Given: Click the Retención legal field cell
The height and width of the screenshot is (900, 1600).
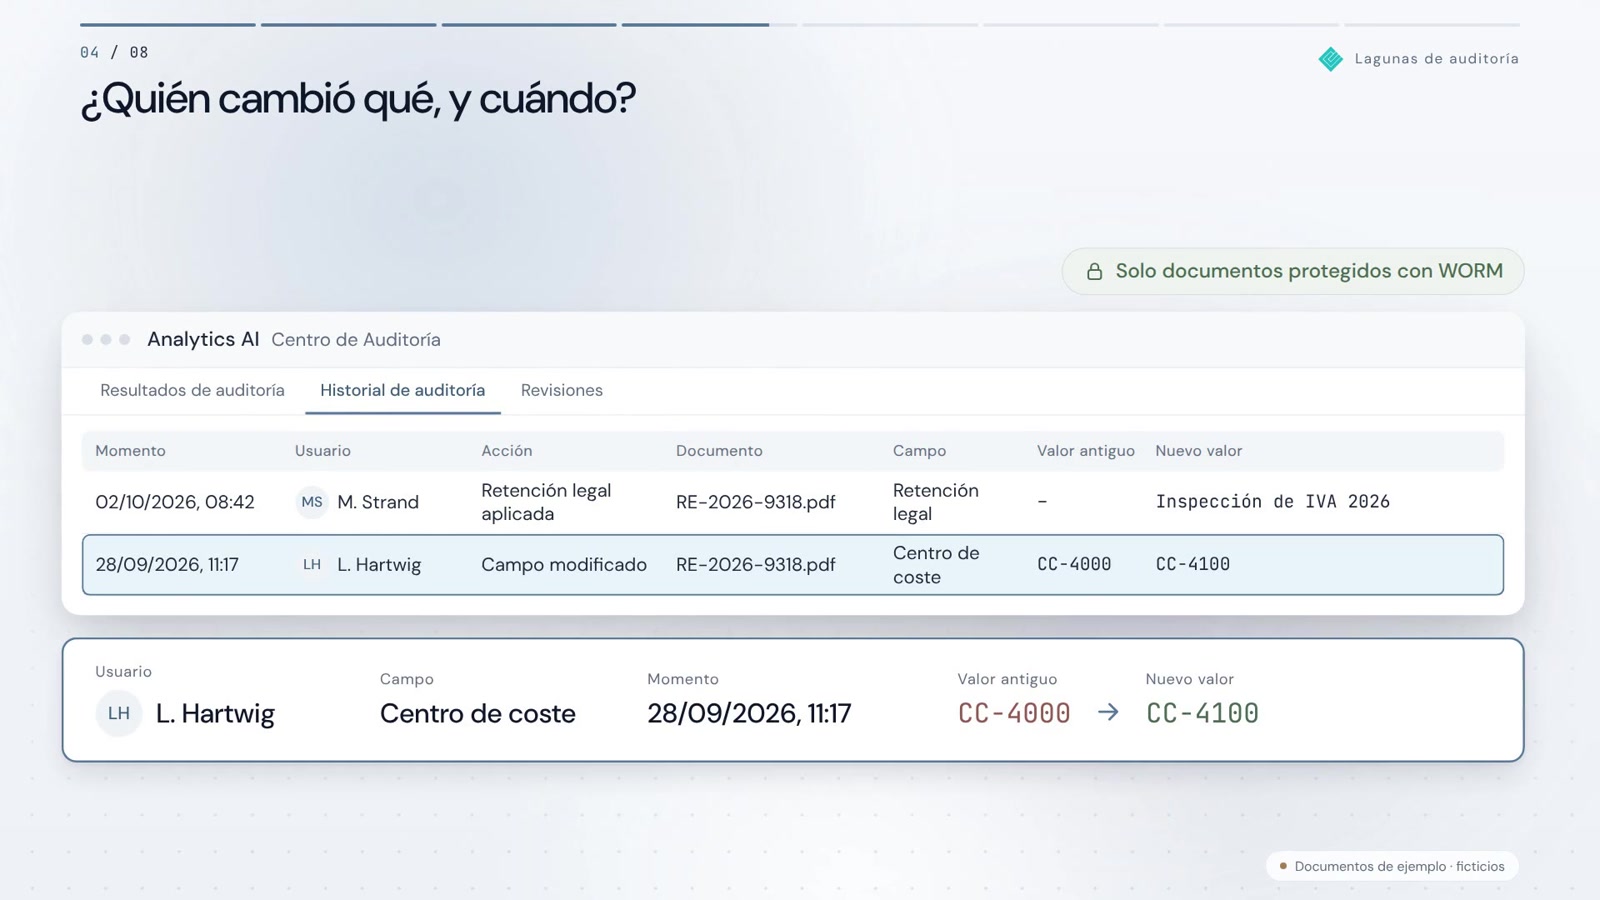Looking at the screenshot, I should pyautogui.click(x=936, y=502).
